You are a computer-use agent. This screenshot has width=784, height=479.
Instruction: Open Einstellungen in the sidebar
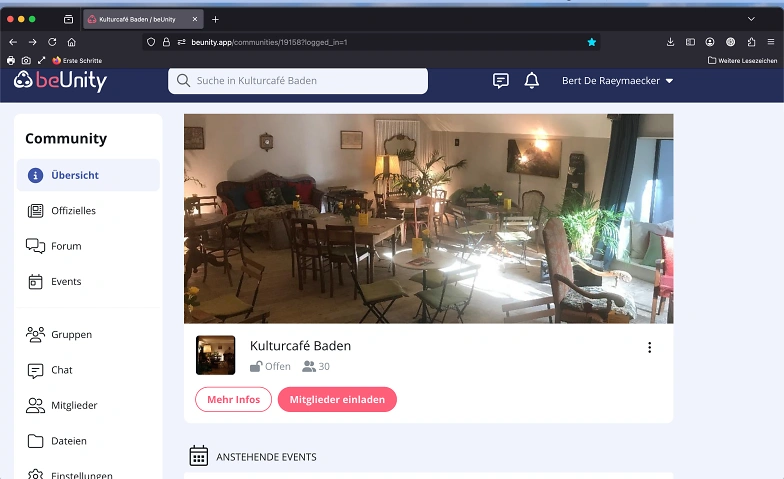(88, 474)
